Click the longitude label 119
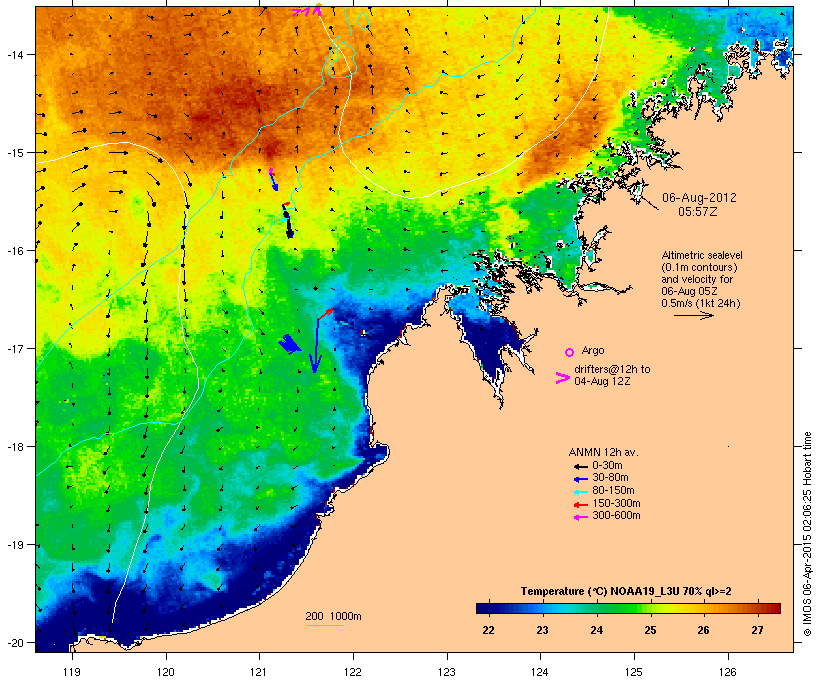The height and width of the screenshot is (680, 820). [x=72, y=672]
